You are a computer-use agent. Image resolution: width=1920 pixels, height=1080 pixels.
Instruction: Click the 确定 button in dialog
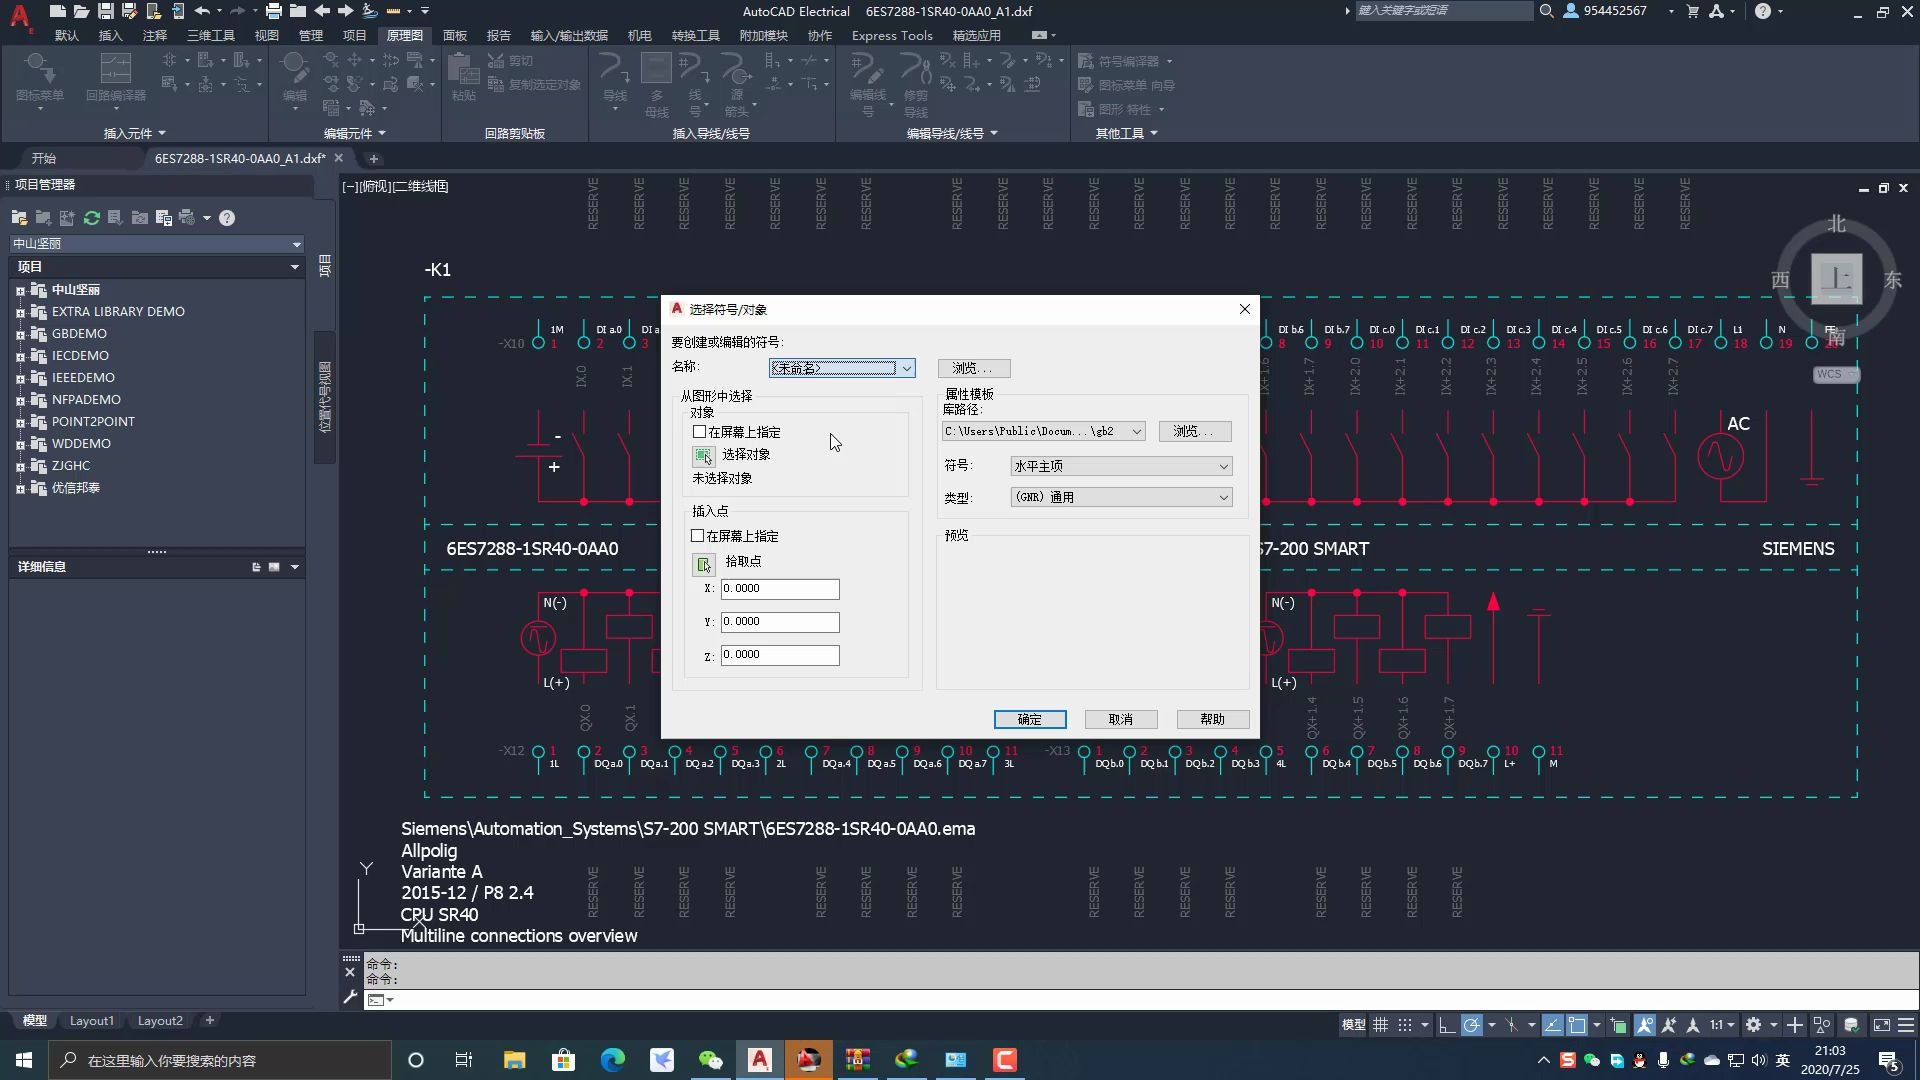point(1030,719)
